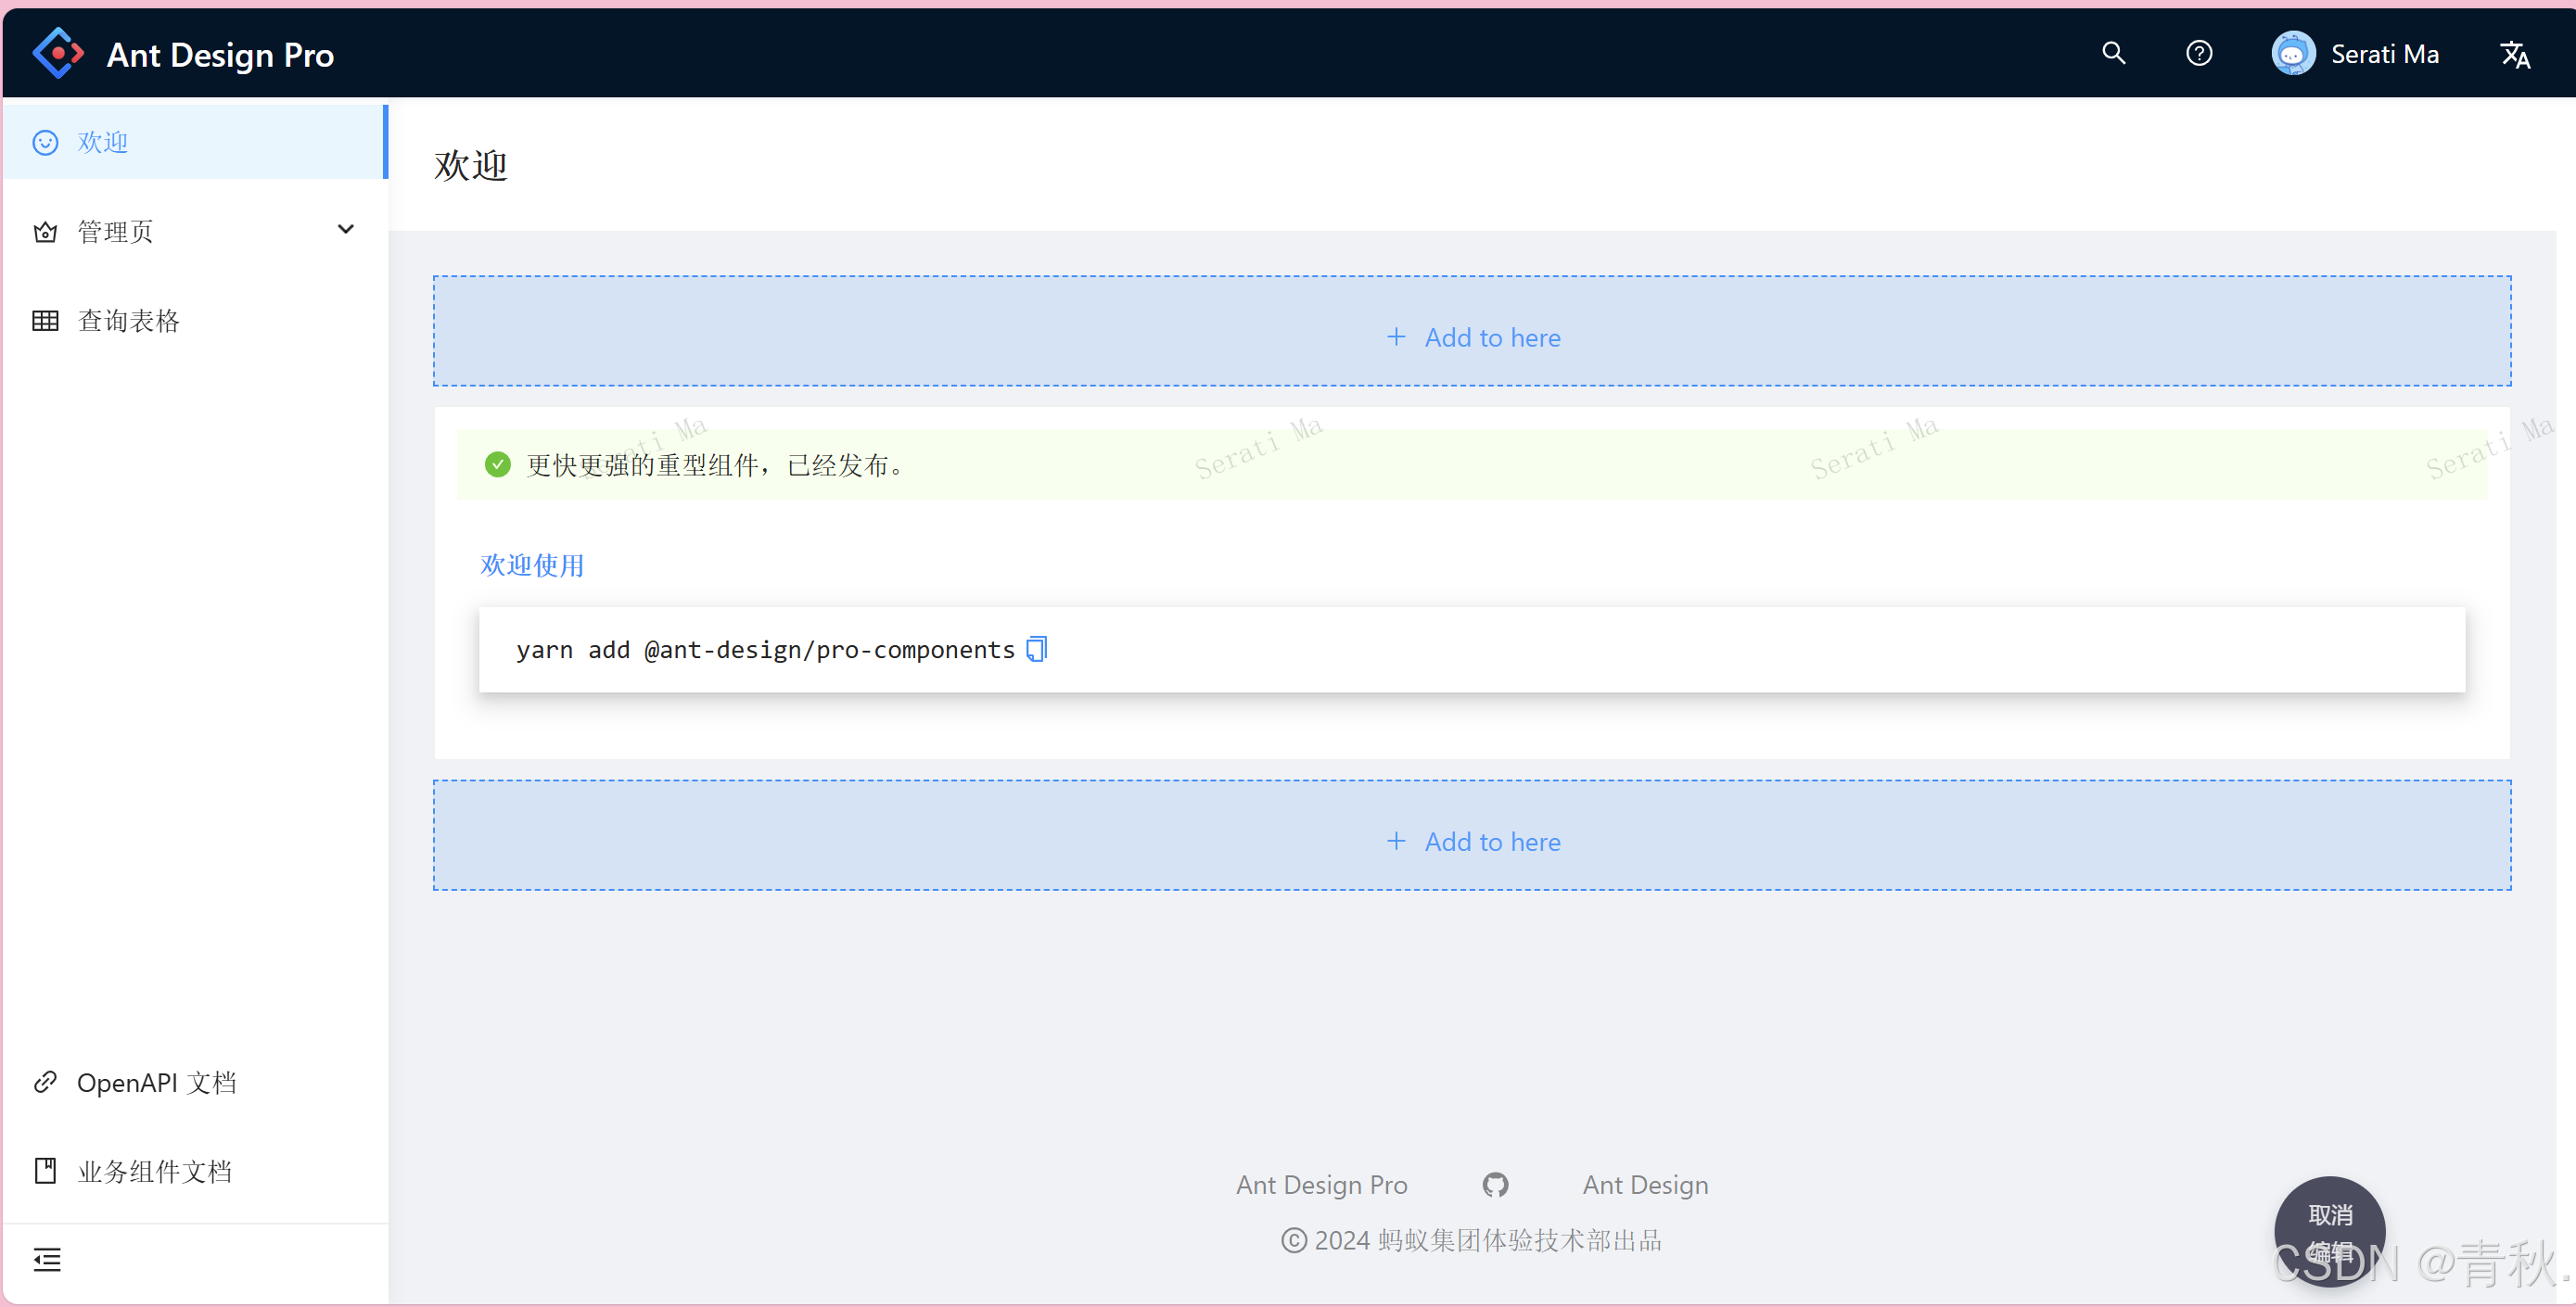Open the 查询表格 menu item

coord(128,320)
